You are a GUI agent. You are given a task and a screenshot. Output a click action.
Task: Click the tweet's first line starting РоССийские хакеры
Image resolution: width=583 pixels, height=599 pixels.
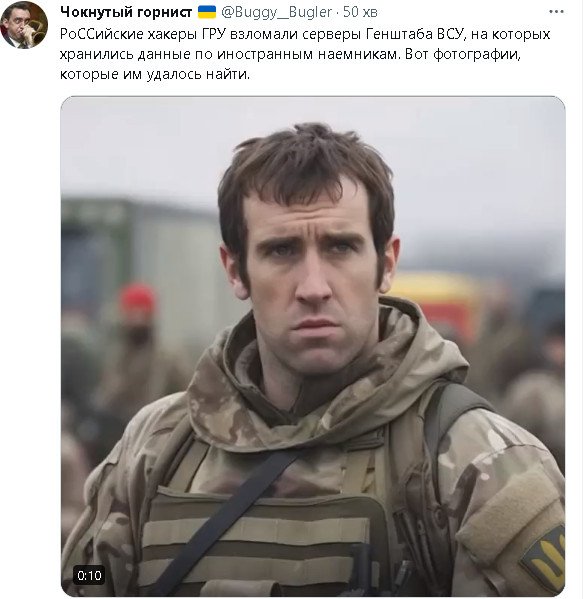point(305,34)
